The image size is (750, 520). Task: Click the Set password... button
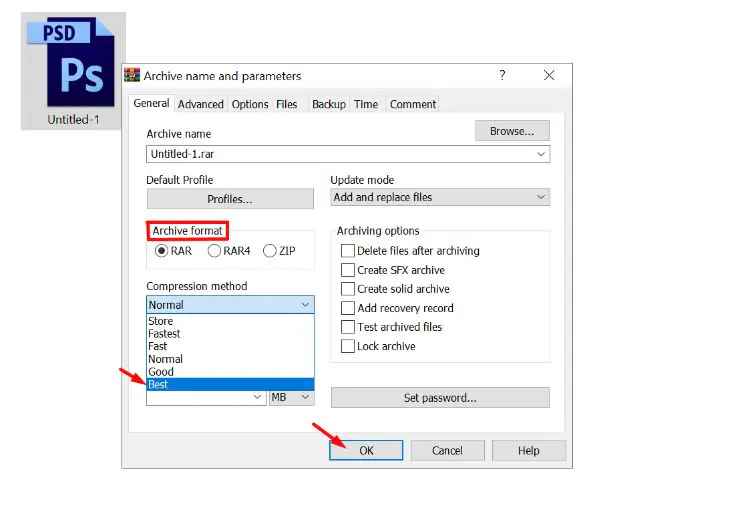(x=440, y=398)
